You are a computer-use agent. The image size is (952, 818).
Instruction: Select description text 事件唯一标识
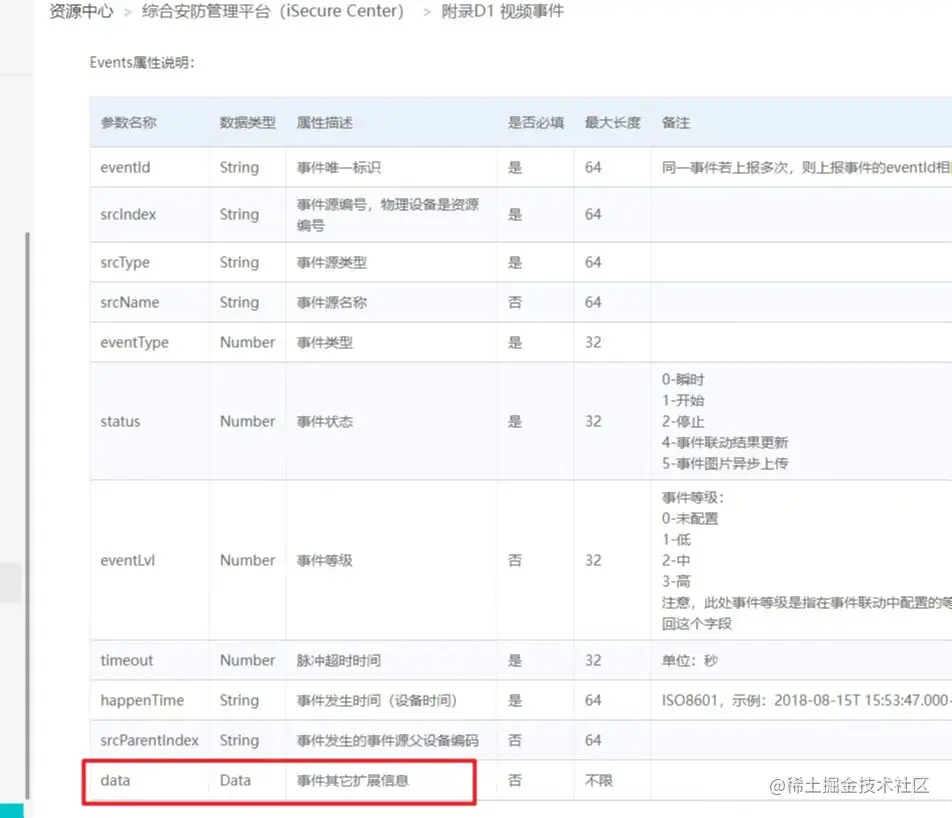(339, 168)
